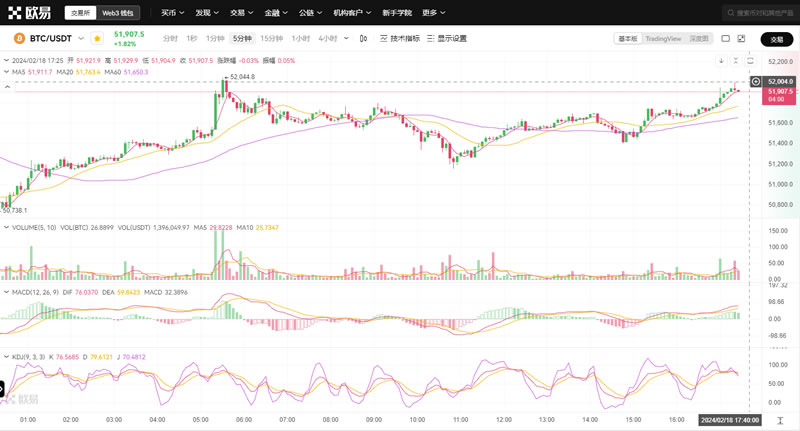Click the MA60 51,650.3 value

(136, 72)
